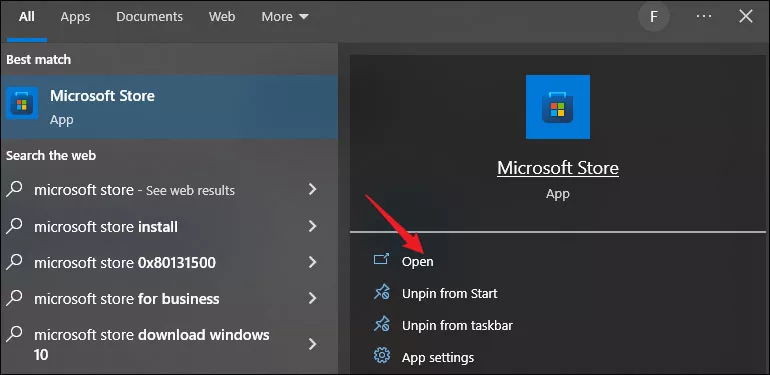Click the App settings gear icon

(x=382, y=355)
